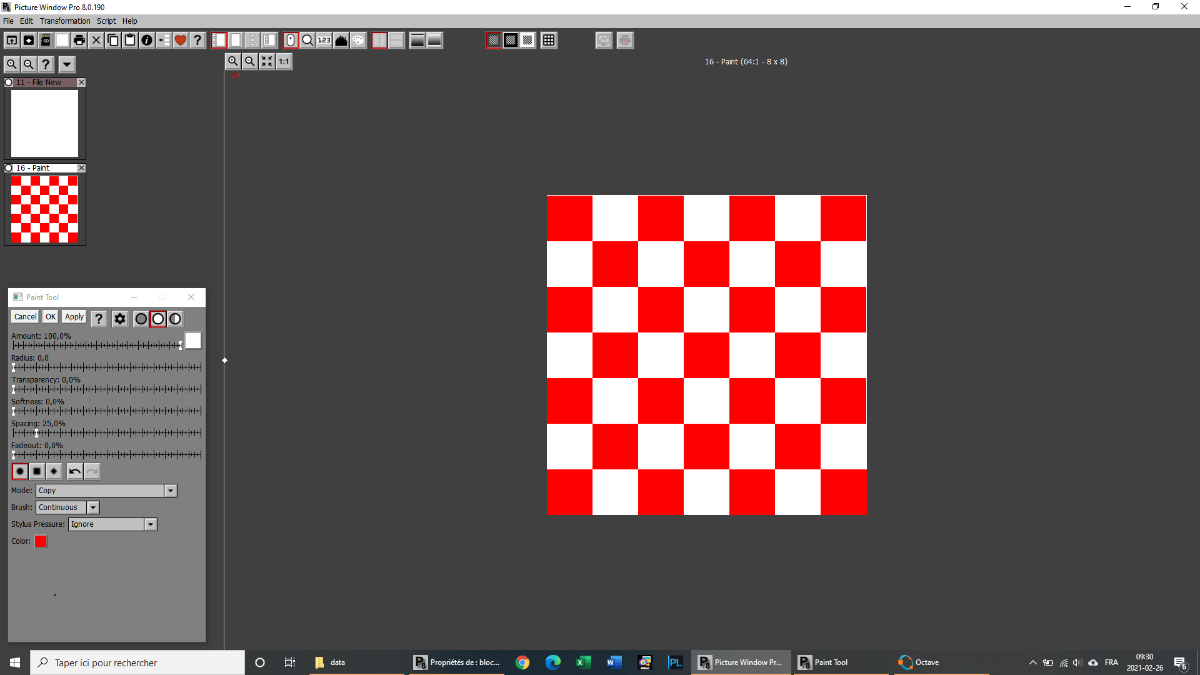Show the grid overlay icon
This screenshot has width=1200, height=675.
[548, 40]
